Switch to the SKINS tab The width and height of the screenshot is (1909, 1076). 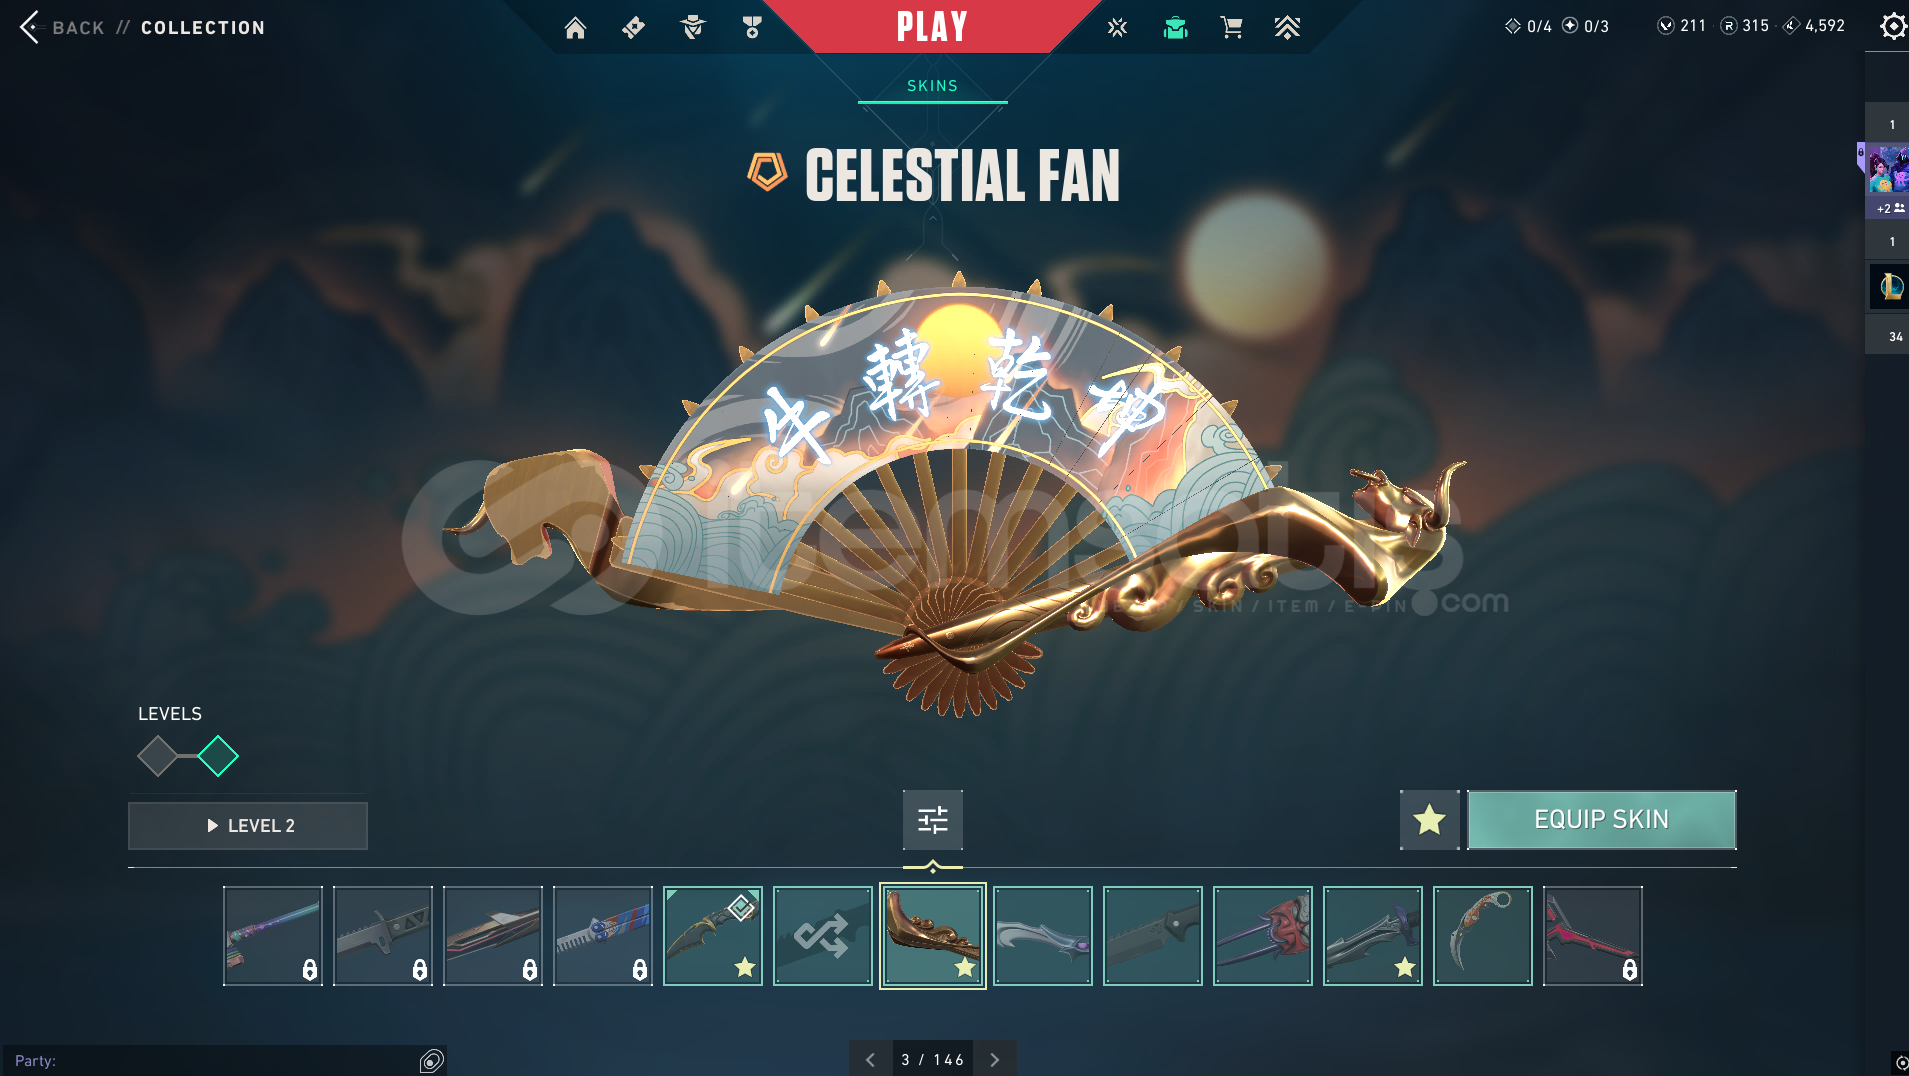point(932,86)
